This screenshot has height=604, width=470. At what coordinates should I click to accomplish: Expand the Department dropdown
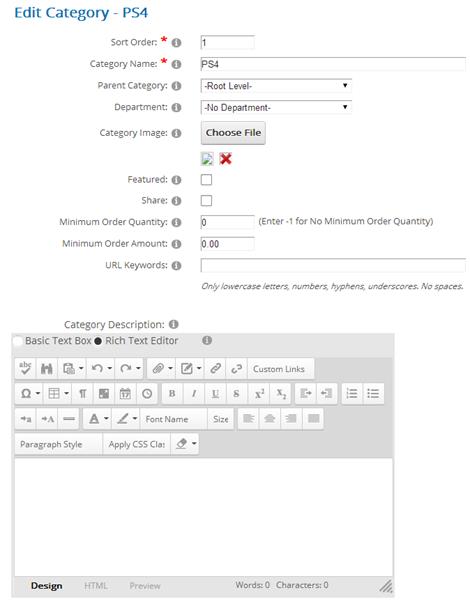[x=276, y=107]
